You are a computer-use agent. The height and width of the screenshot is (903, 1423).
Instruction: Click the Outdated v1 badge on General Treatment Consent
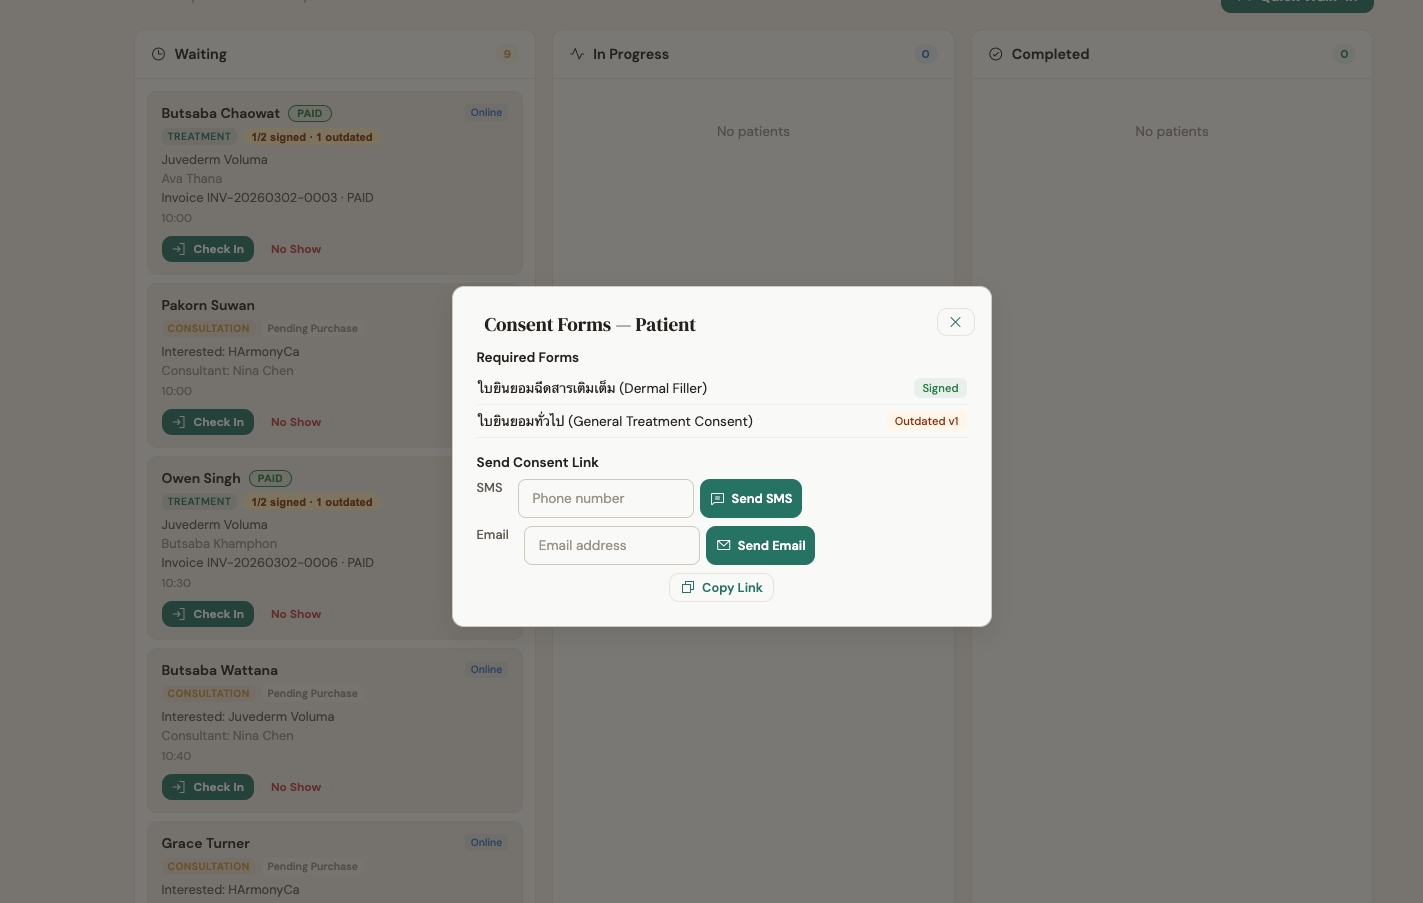926,421
